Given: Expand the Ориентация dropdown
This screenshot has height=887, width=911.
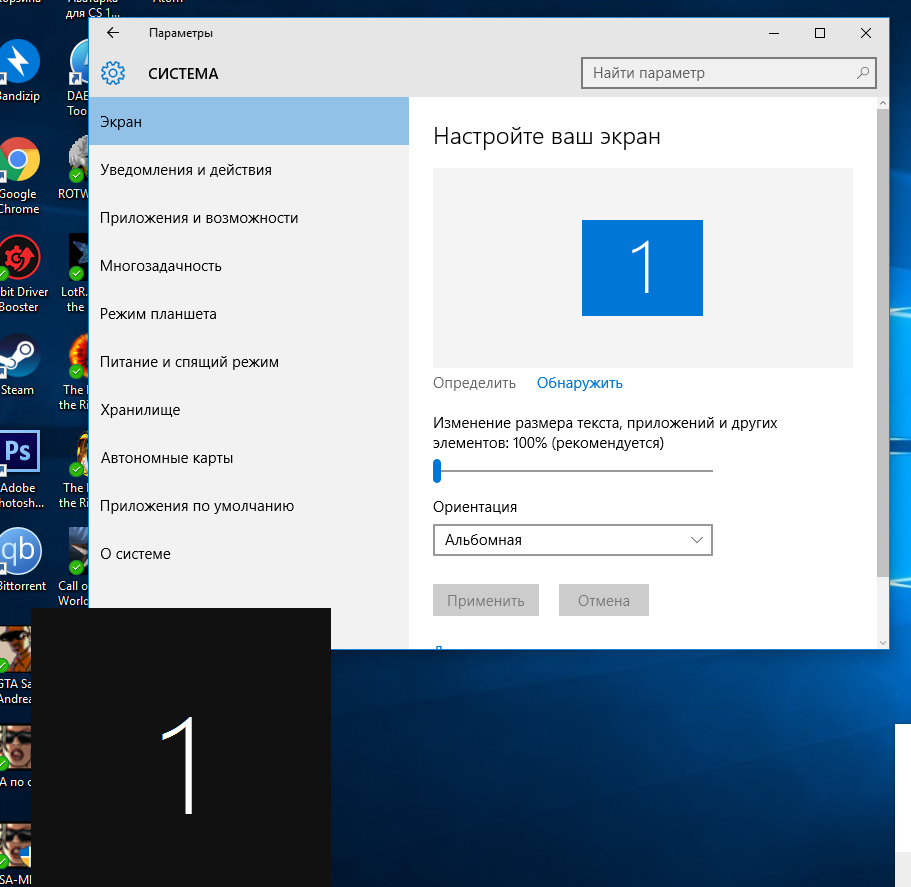Looking at the screenshot, I should tap(572, 540).
